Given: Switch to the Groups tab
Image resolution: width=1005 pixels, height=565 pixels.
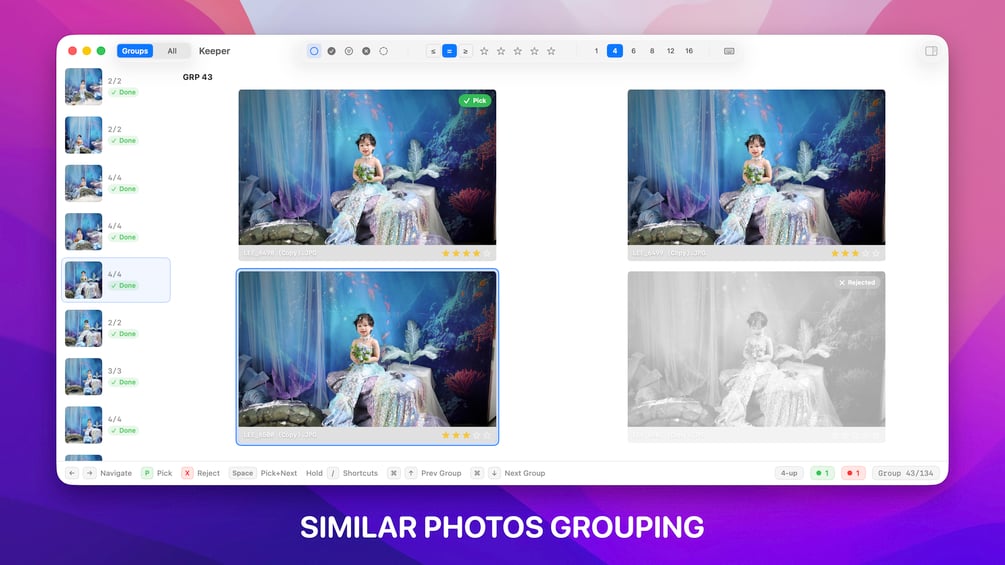Looking at the screenshot, I should pyautogui.click(x=135, y=51).
